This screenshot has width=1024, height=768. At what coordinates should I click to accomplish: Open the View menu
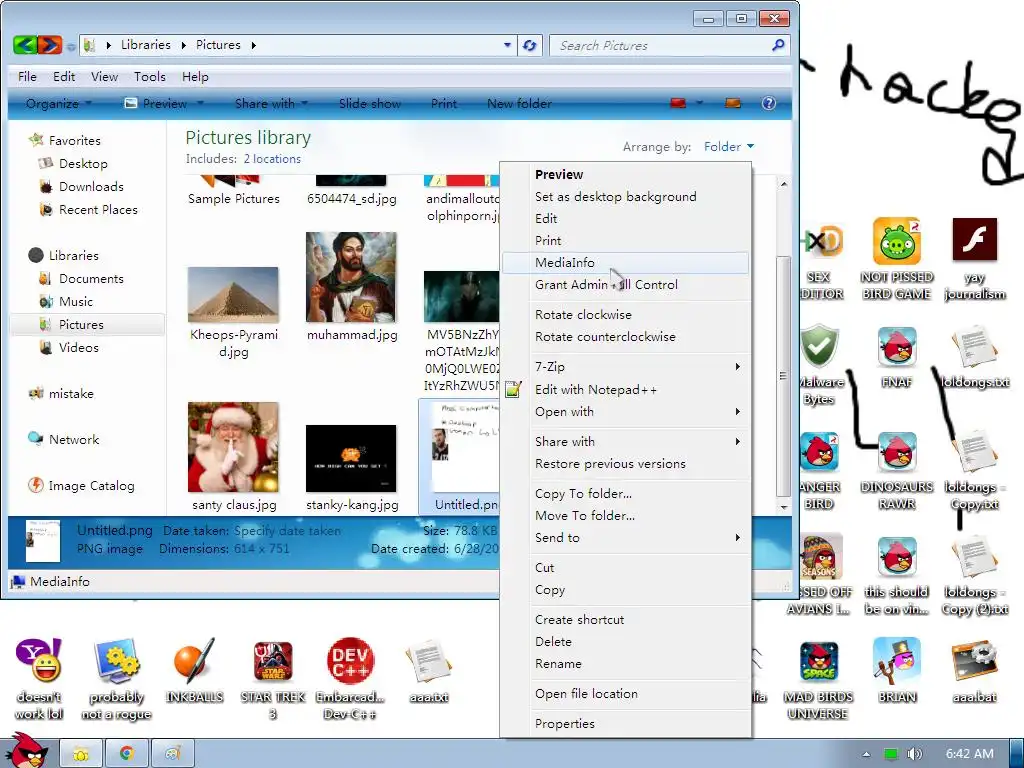[104, 76]
